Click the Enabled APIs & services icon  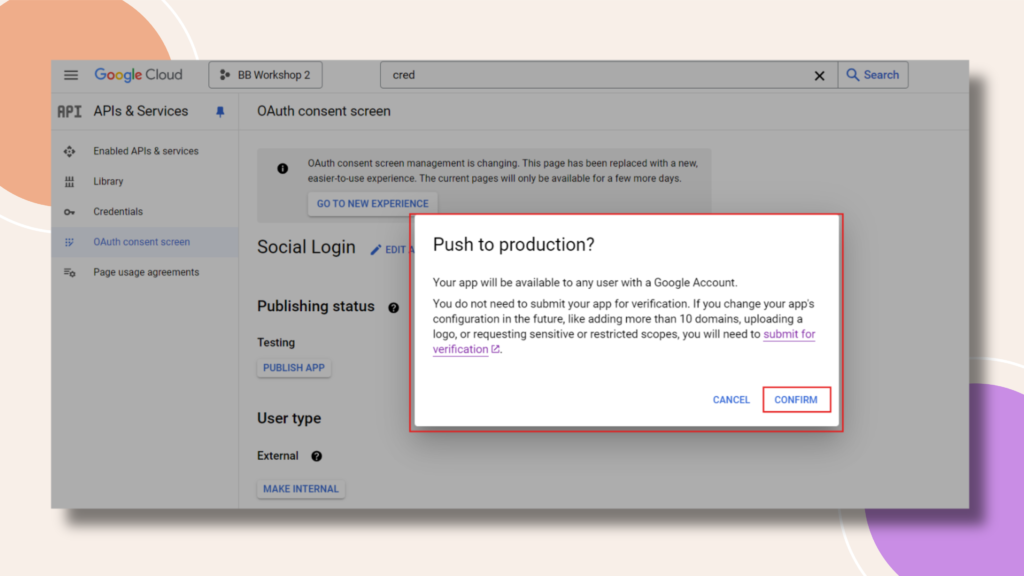[x=69, y=152]
